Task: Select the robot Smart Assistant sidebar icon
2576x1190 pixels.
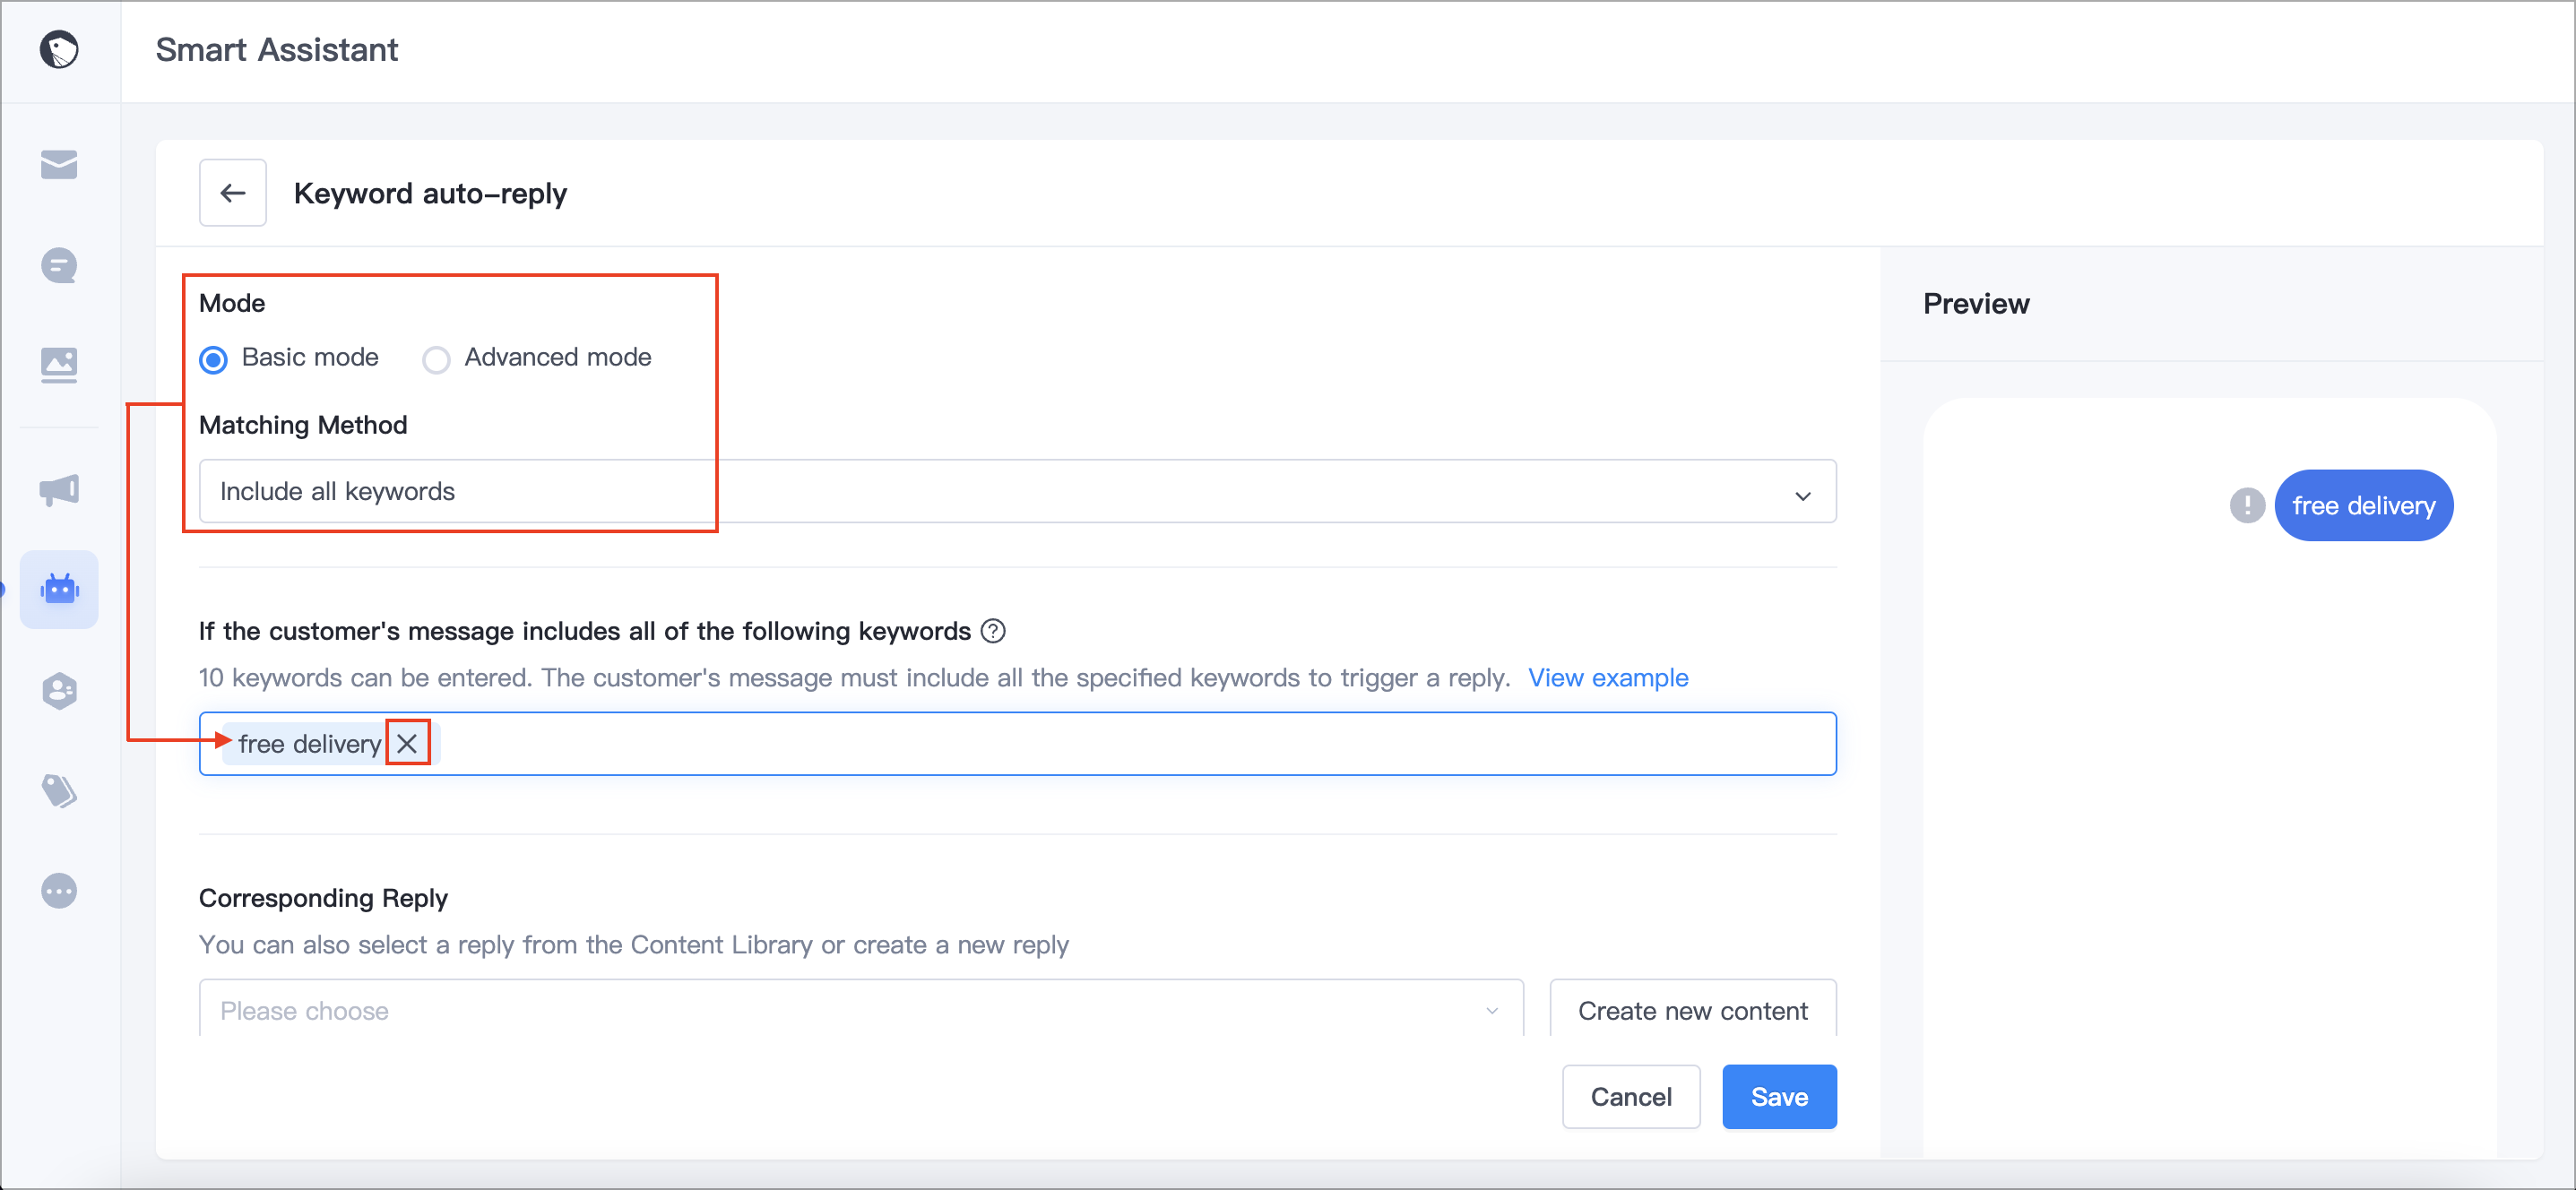Action: pos(59,590)
